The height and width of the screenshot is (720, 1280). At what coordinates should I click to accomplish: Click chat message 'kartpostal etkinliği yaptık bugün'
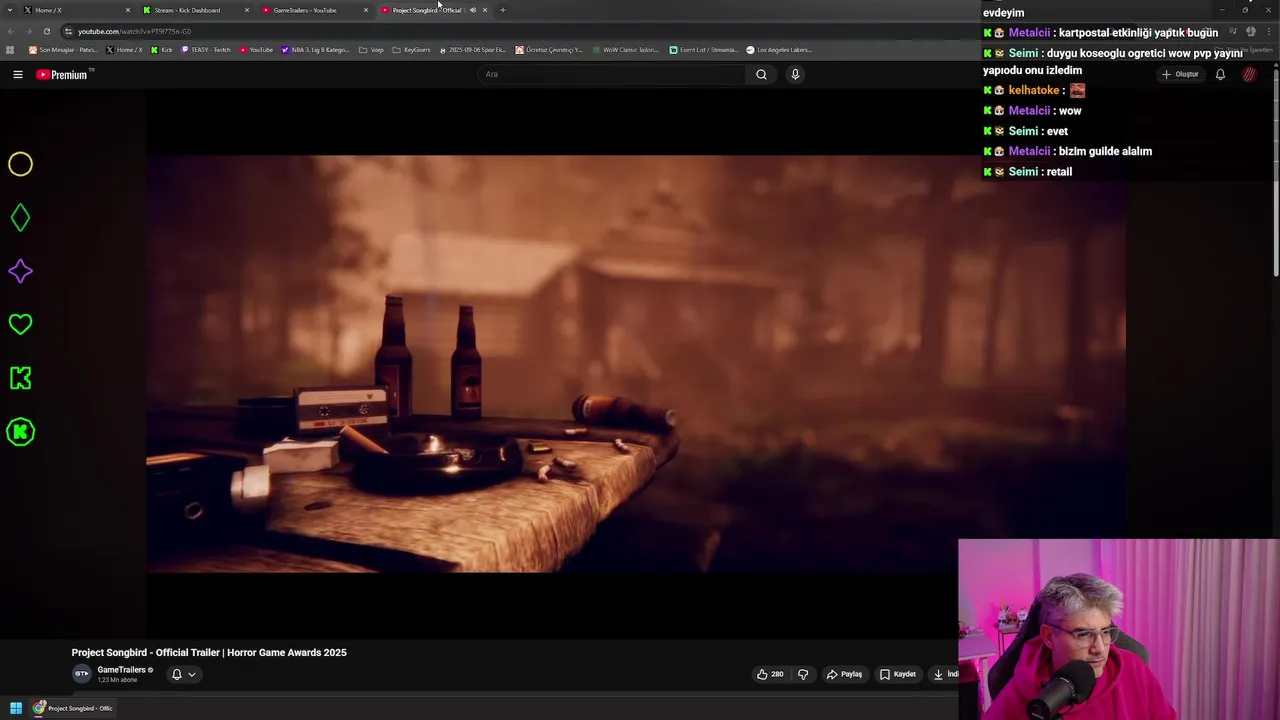tap(1138, 33)
